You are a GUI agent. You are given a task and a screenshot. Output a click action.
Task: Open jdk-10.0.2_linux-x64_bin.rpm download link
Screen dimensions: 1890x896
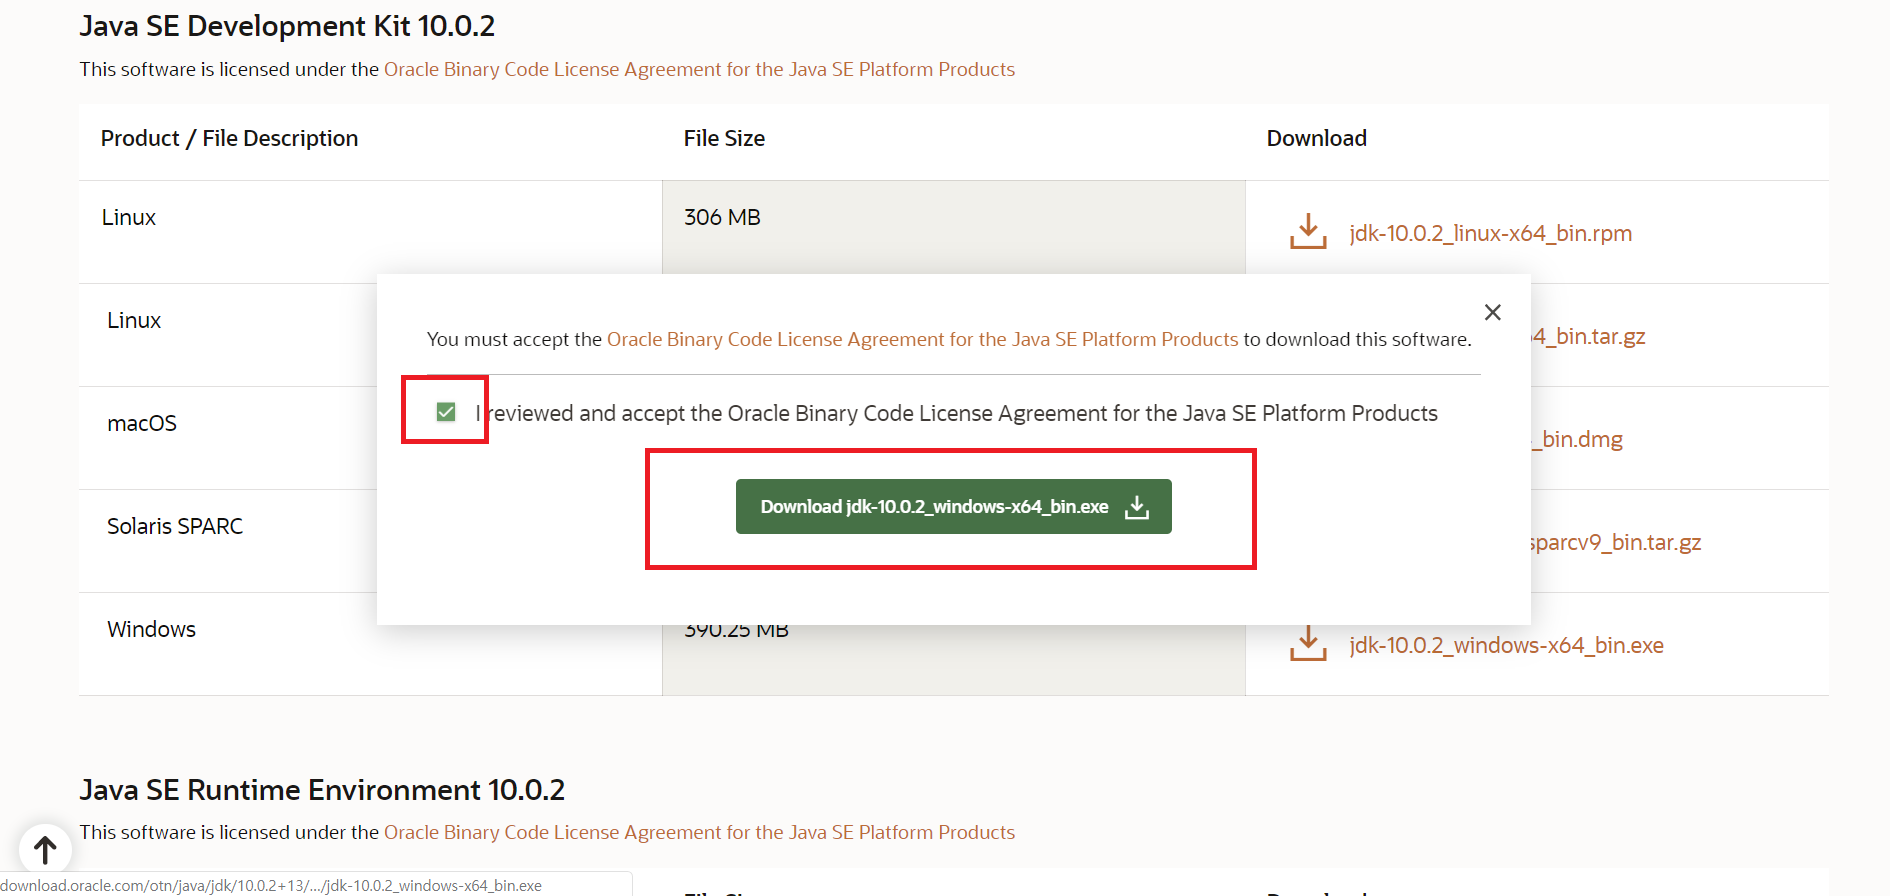click(1490, 233)
